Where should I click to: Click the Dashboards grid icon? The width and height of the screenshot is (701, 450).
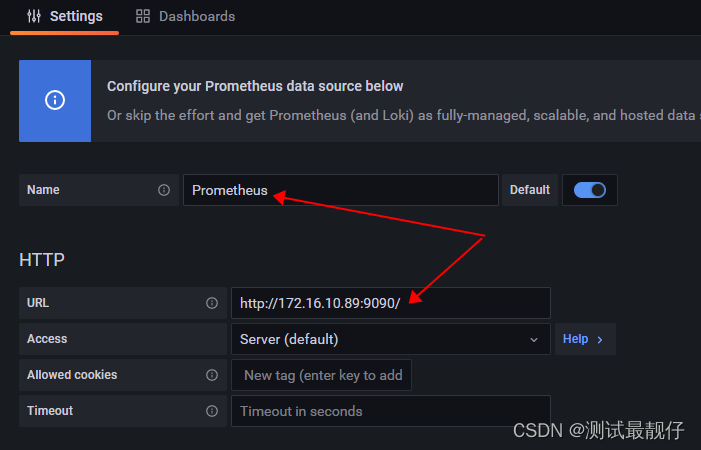[143, 17]
